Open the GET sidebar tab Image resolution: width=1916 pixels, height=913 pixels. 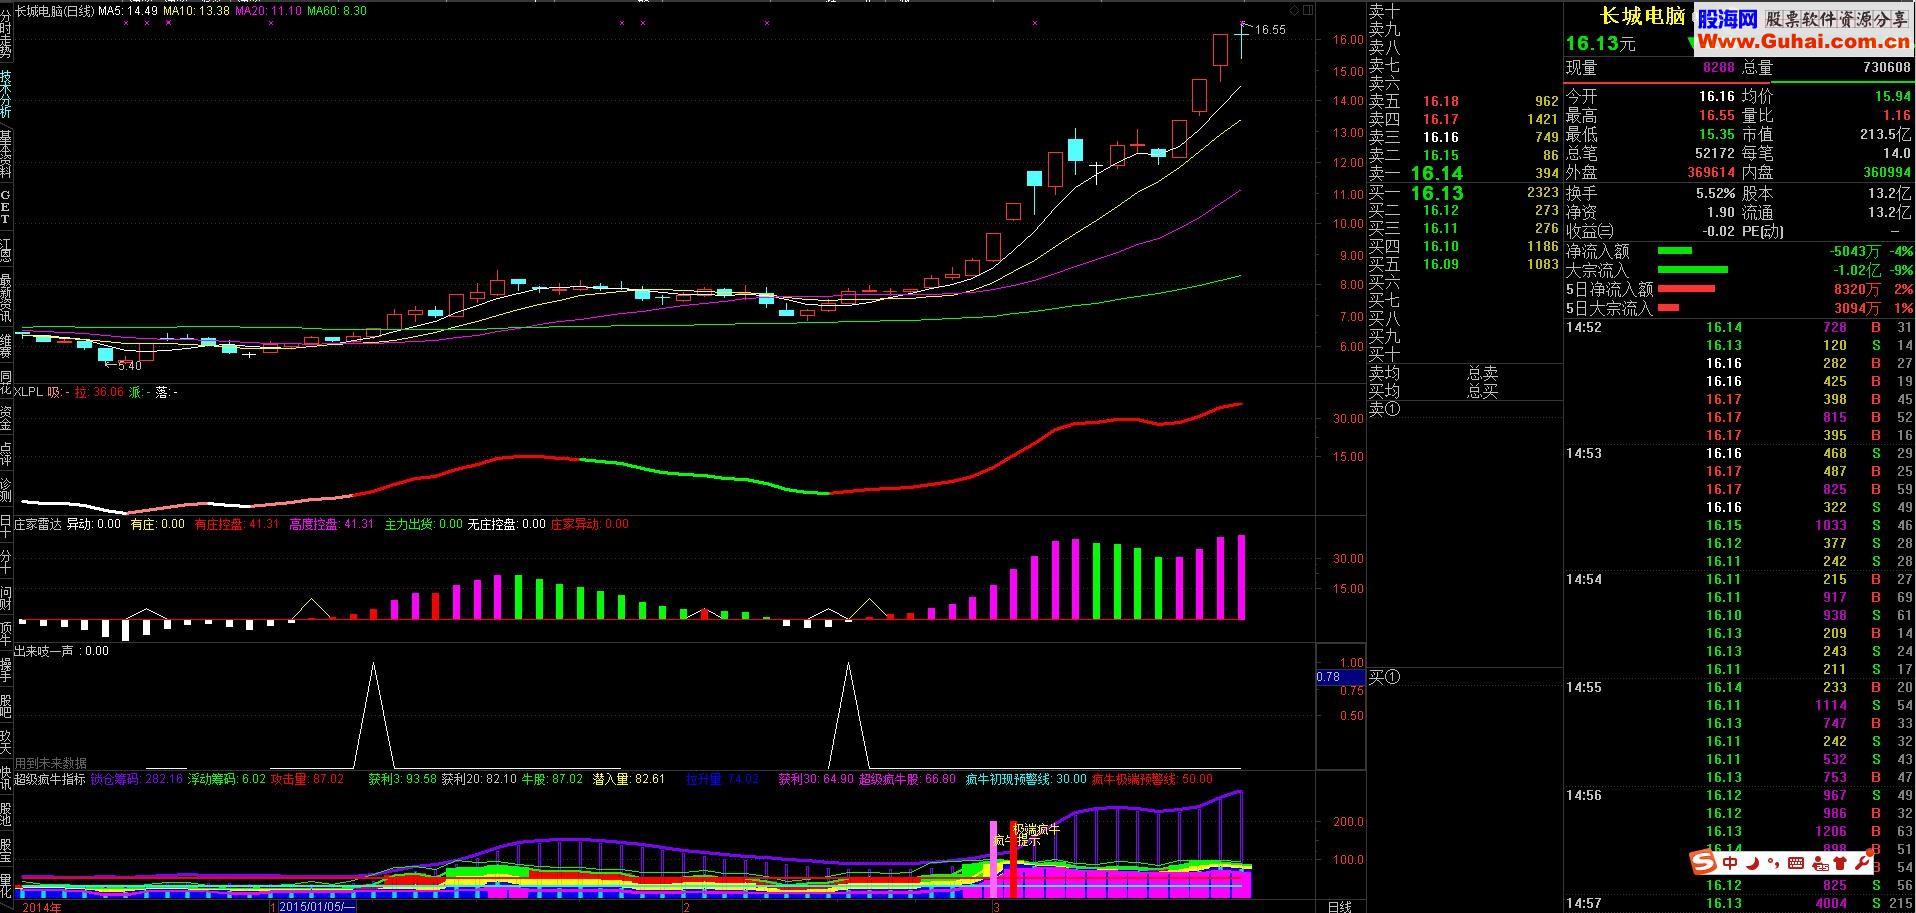pos(6,207)
